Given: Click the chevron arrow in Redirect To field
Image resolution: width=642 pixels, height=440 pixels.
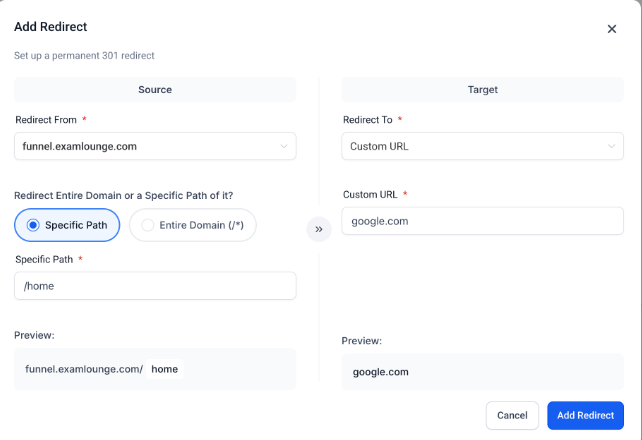Looking at the screenshot, I should tap(611, 146).
